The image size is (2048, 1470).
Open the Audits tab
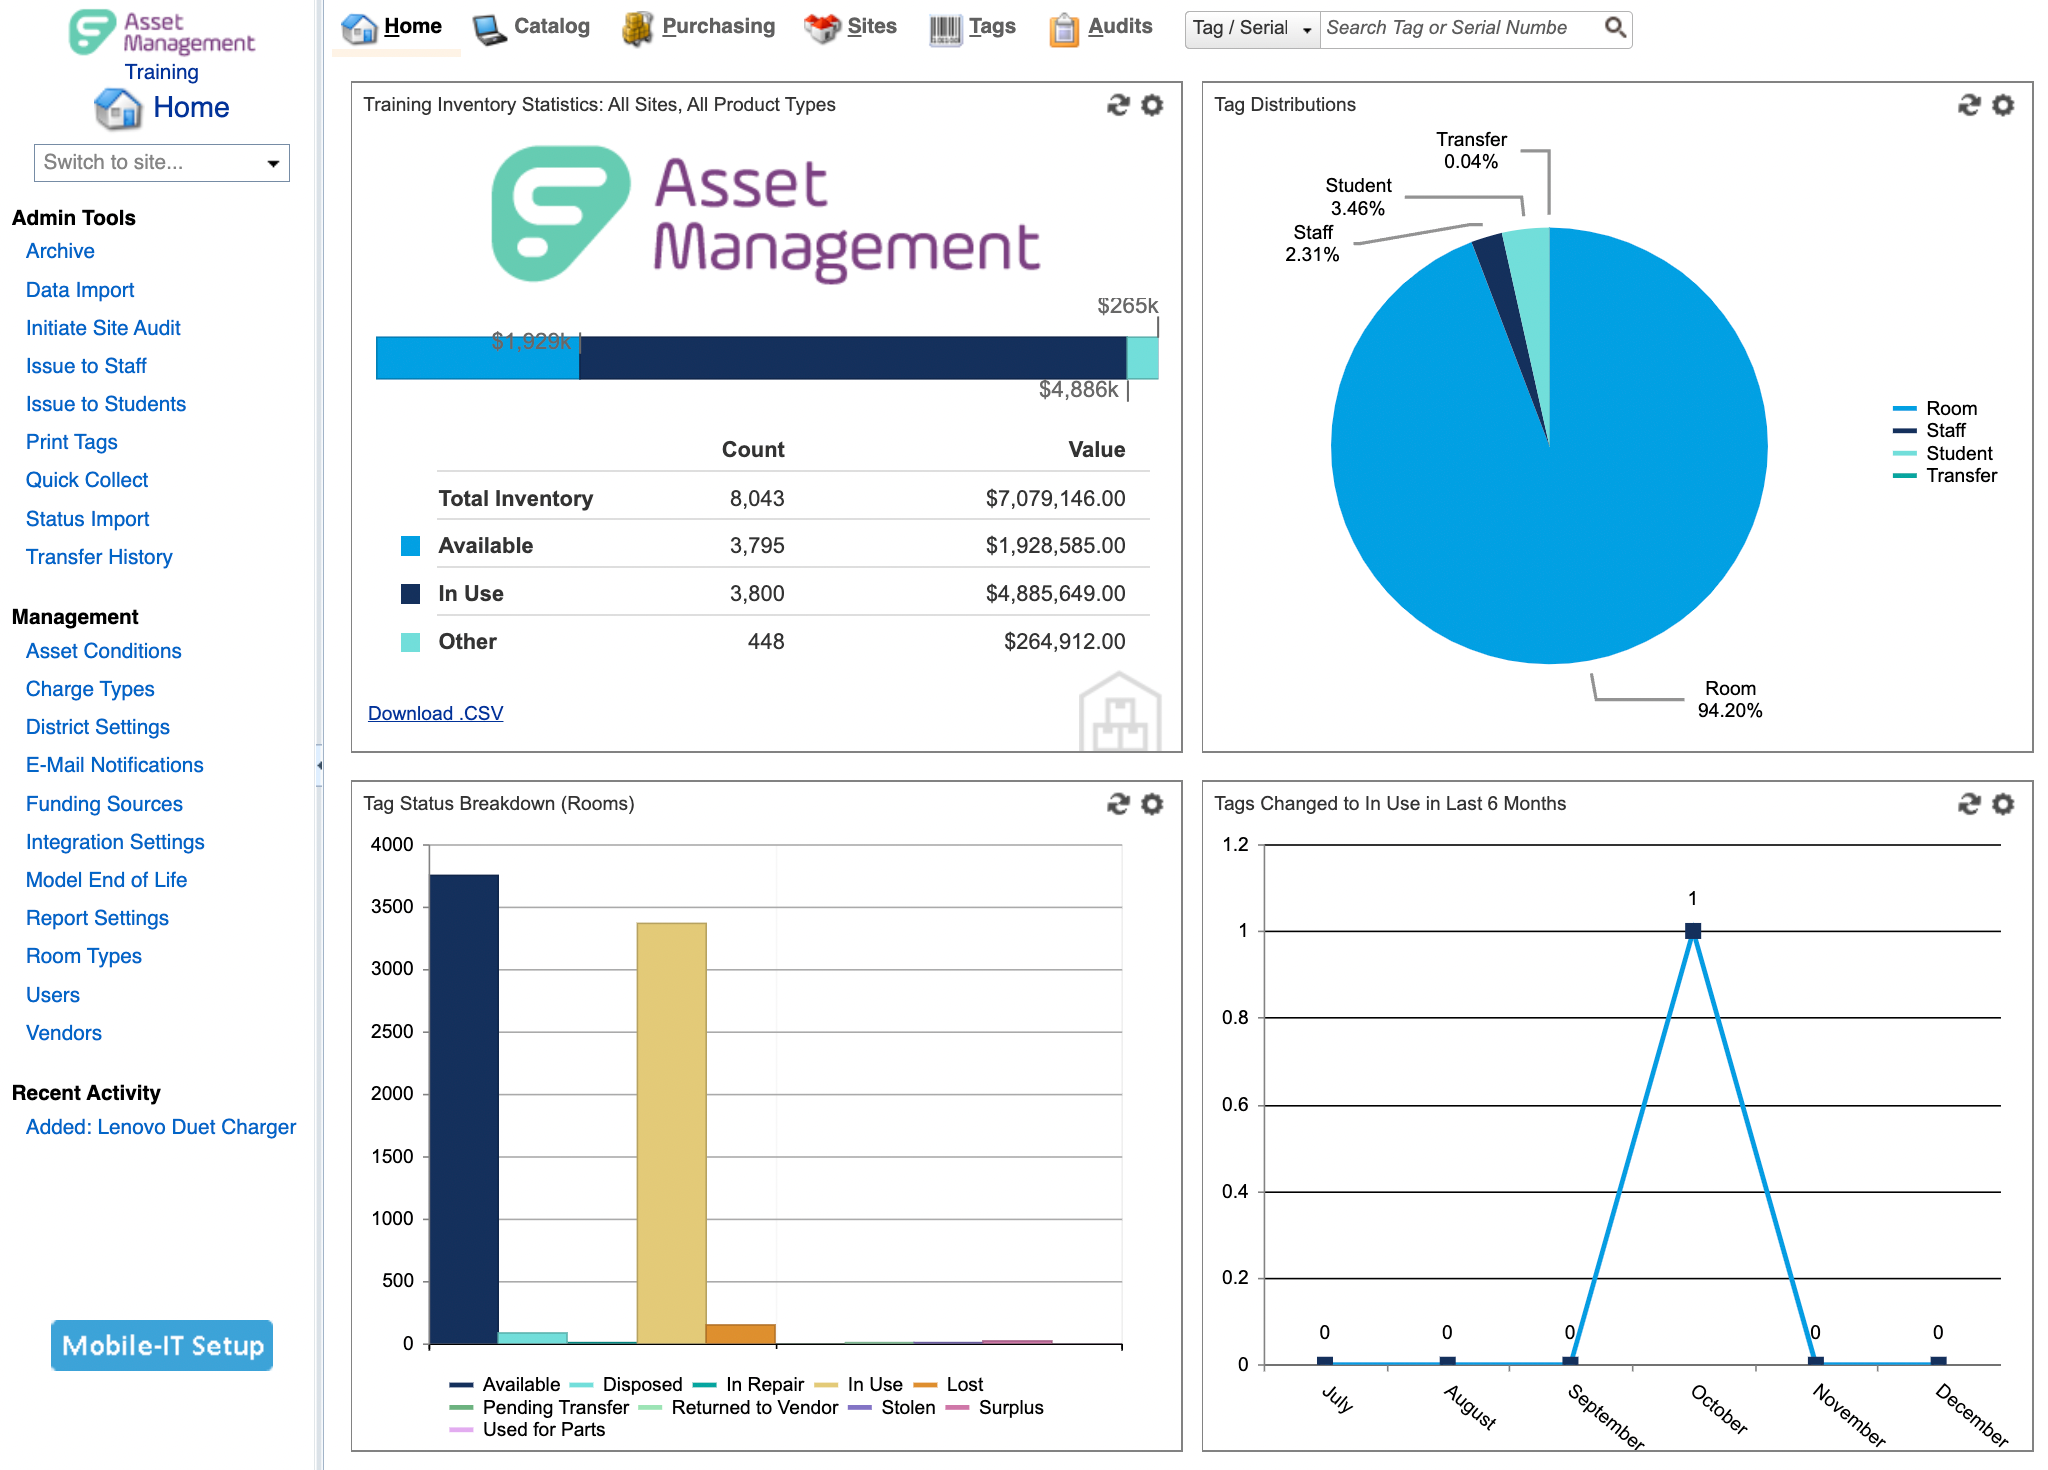[1120, 27]
